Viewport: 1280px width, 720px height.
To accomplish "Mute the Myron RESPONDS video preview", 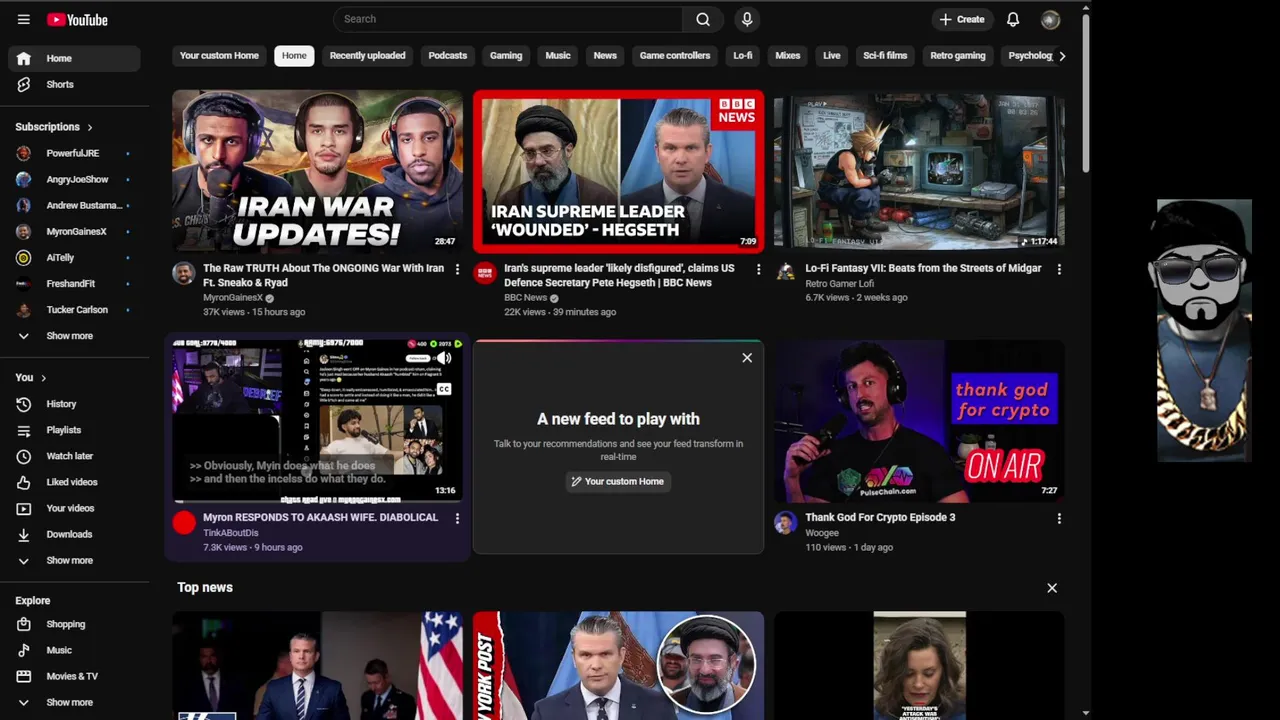I will pos(444,358).
